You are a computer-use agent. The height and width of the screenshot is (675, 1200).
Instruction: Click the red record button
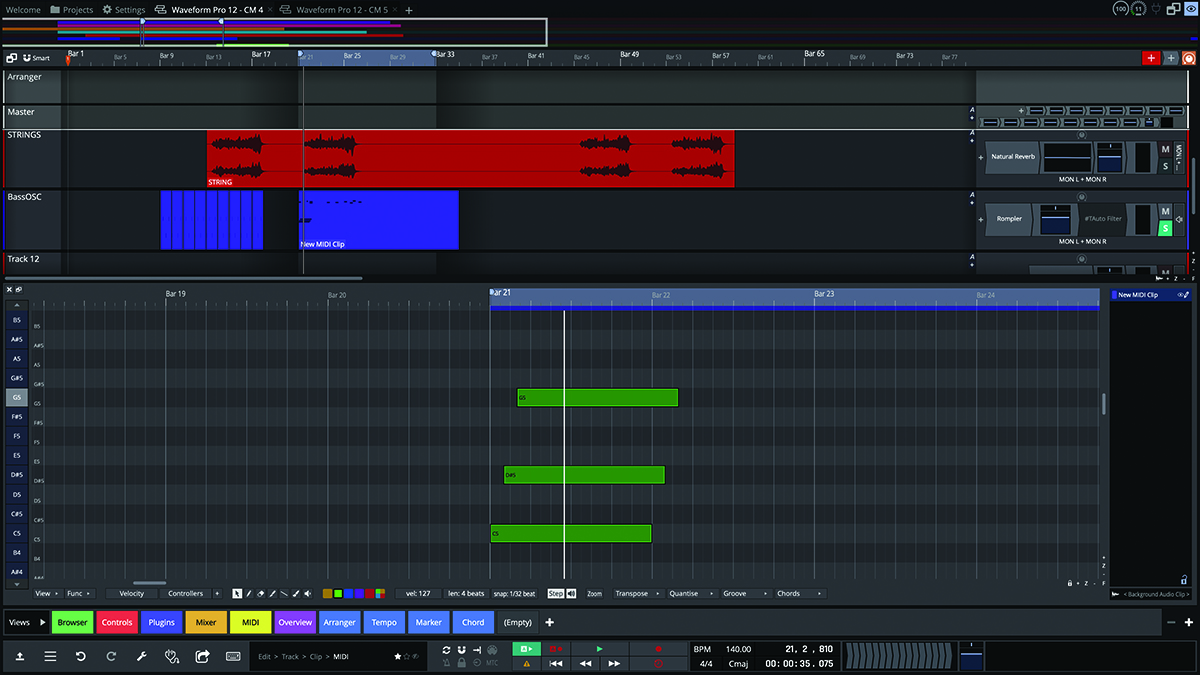pyautogui.click(x=658, y=649)
